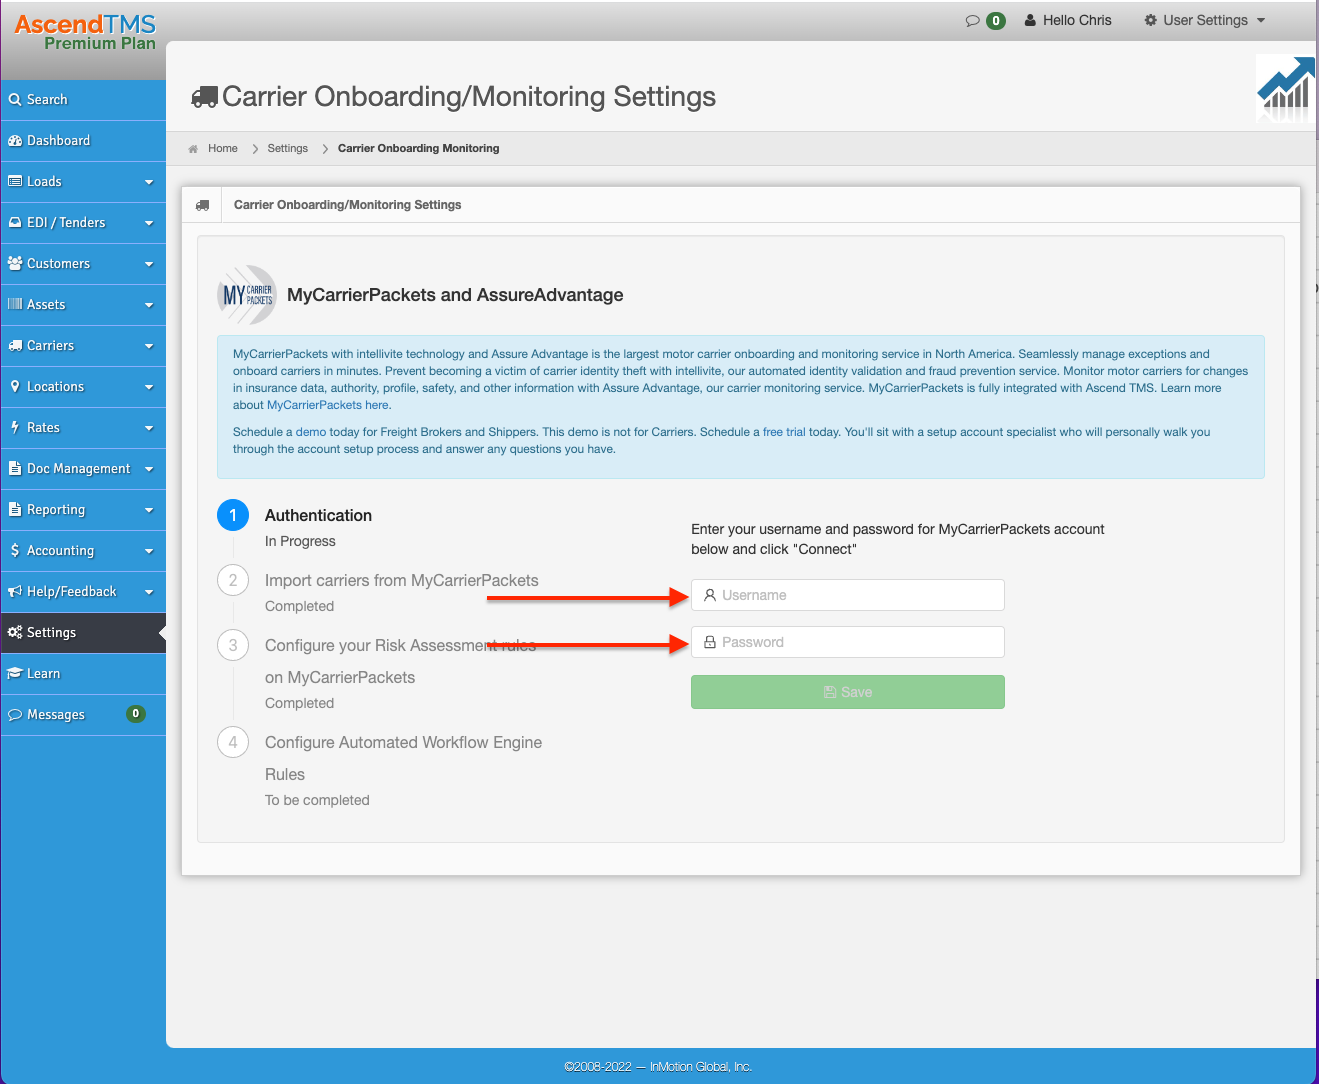
Task: Click the Learn graduation cap icon
Action: (15, 674)
